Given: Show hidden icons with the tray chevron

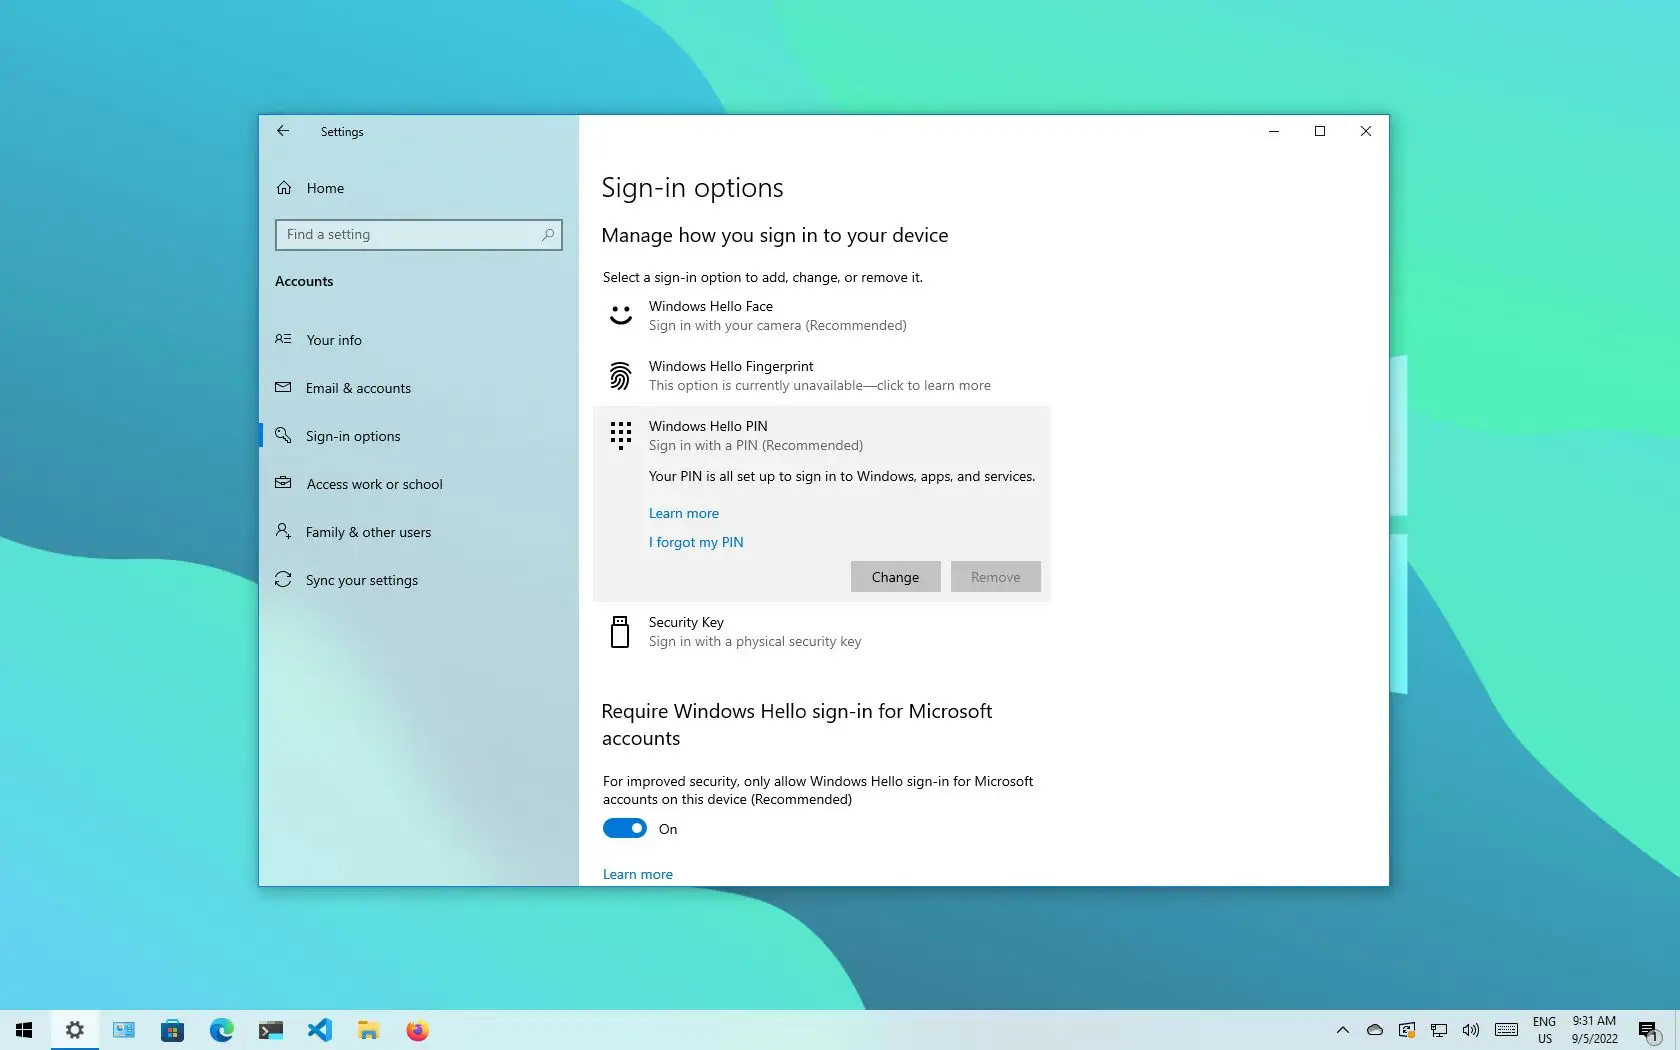Looking at the screenshot, I should pos(1342,1031).
